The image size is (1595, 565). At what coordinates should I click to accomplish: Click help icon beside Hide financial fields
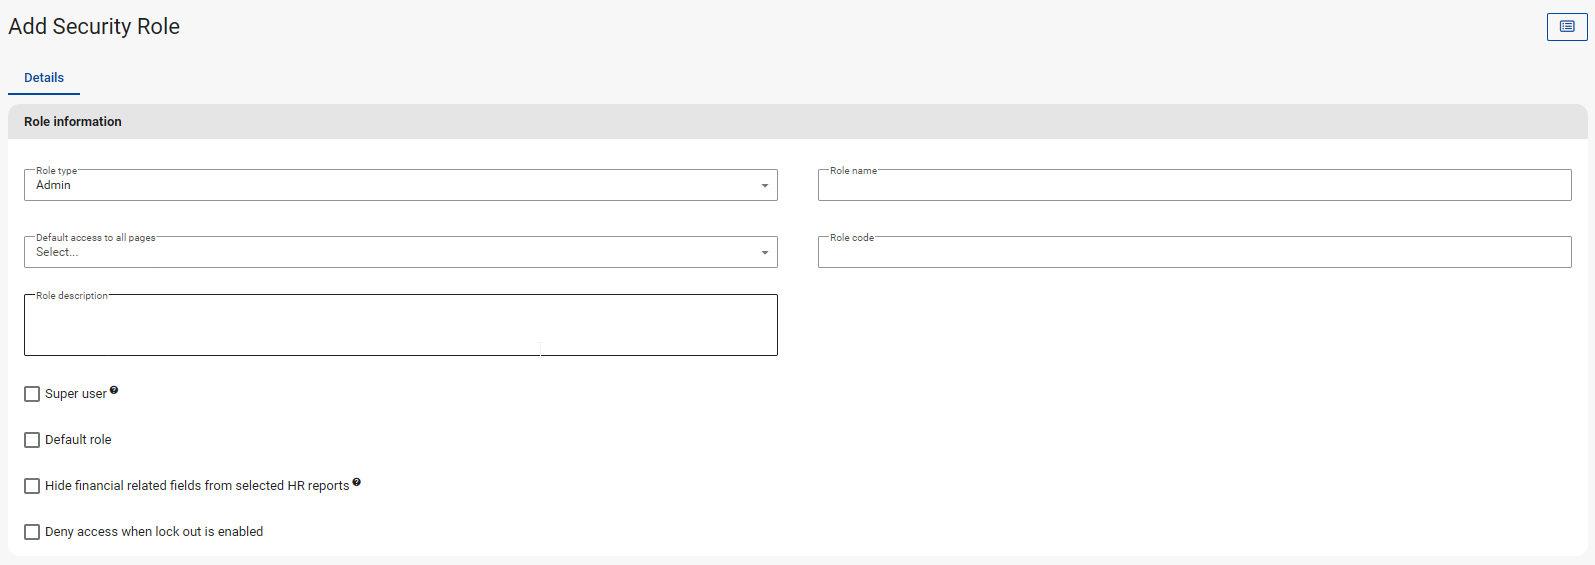pyautogui.click(x=357, y=482)
